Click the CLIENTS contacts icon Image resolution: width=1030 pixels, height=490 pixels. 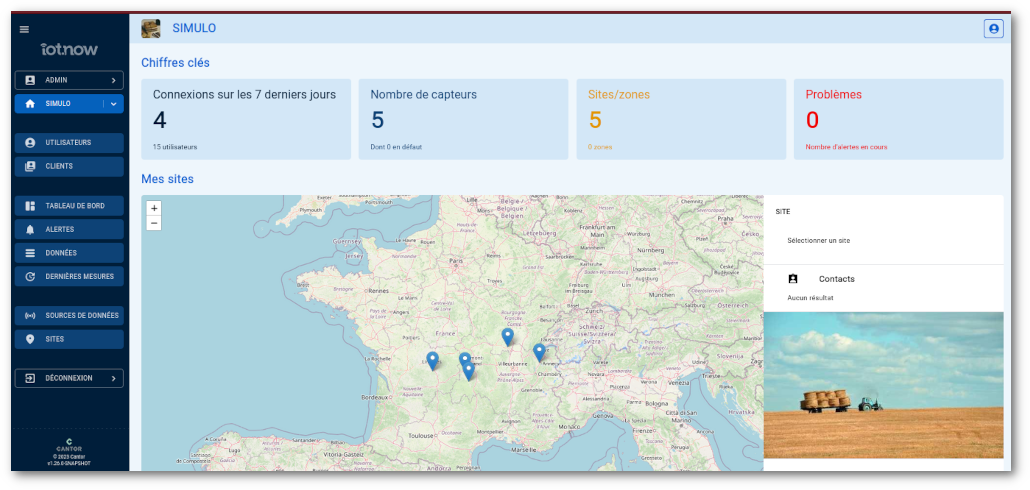tap(30, 166)
